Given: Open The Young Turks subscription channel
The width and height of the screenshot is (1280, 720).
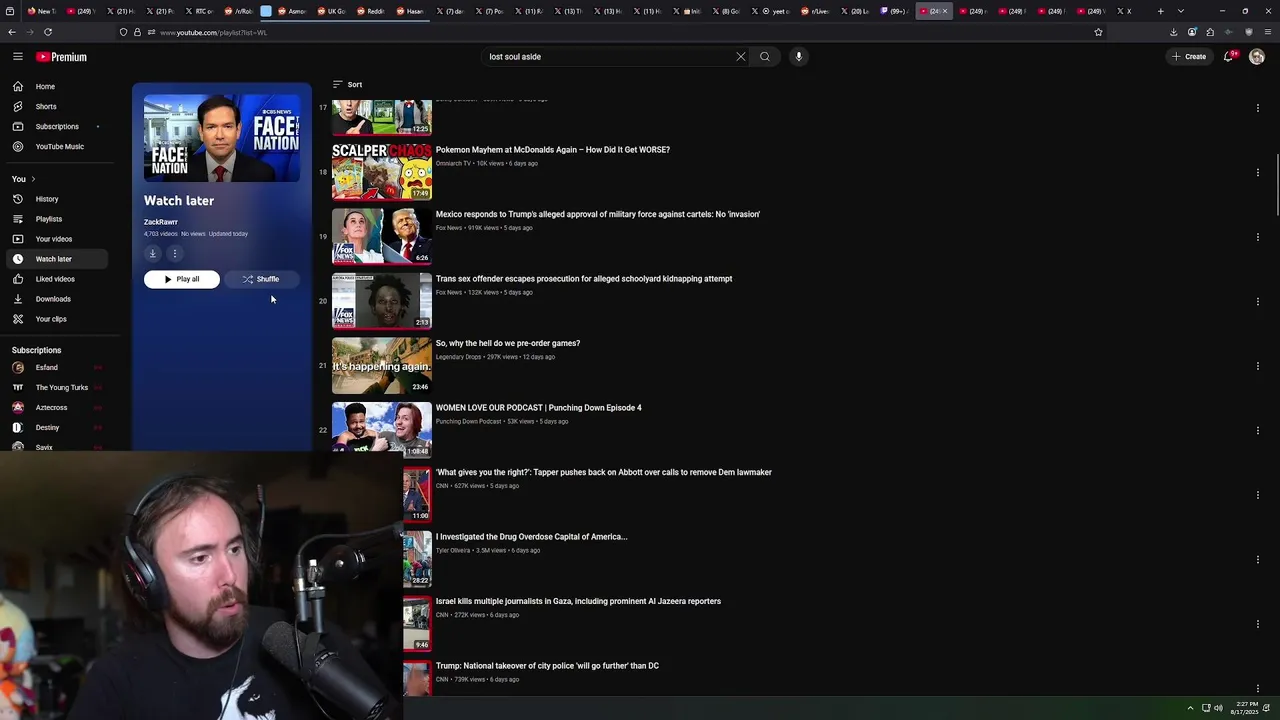Looking at the screenshot, I should (x=57, y=388).
